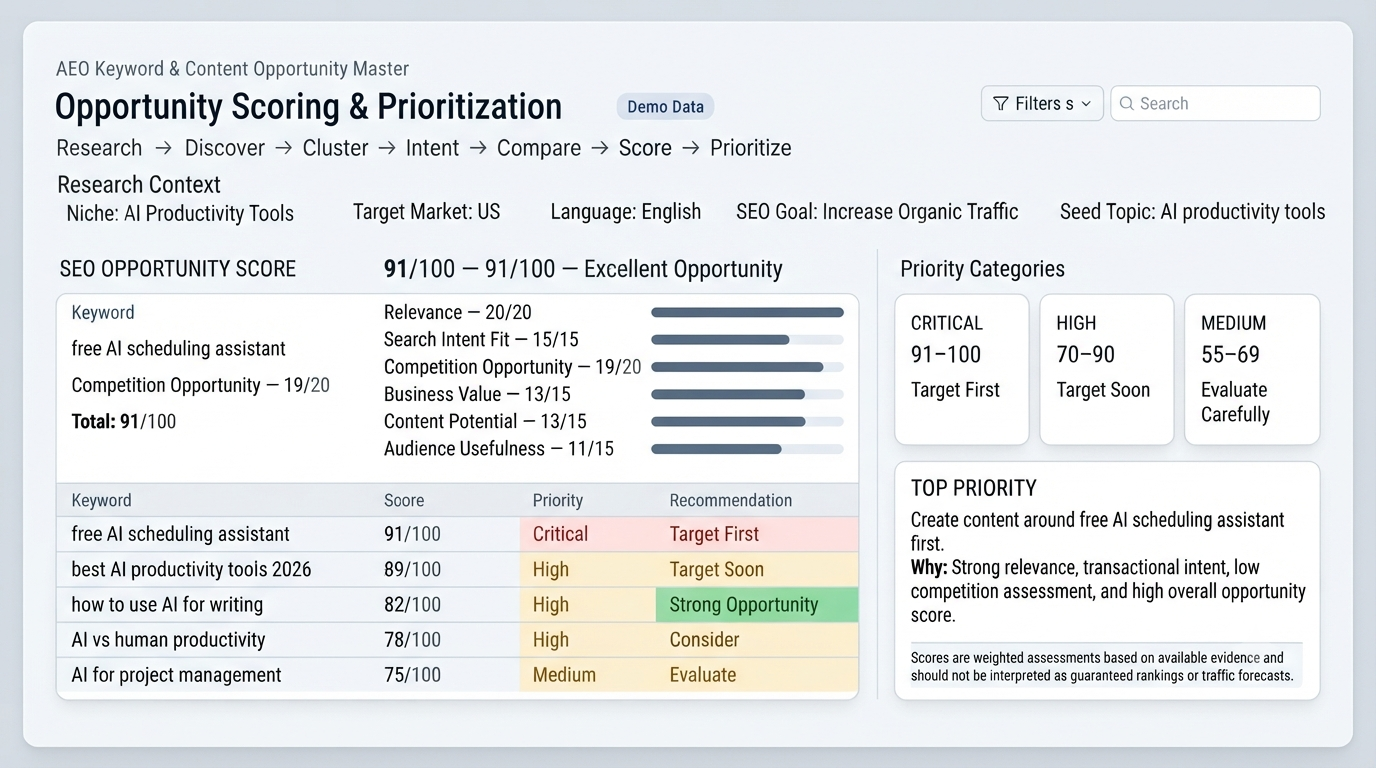Viewport: 1376px width, 768px height.
Task: Click into the Search field
Action: tap(1215, 103)
